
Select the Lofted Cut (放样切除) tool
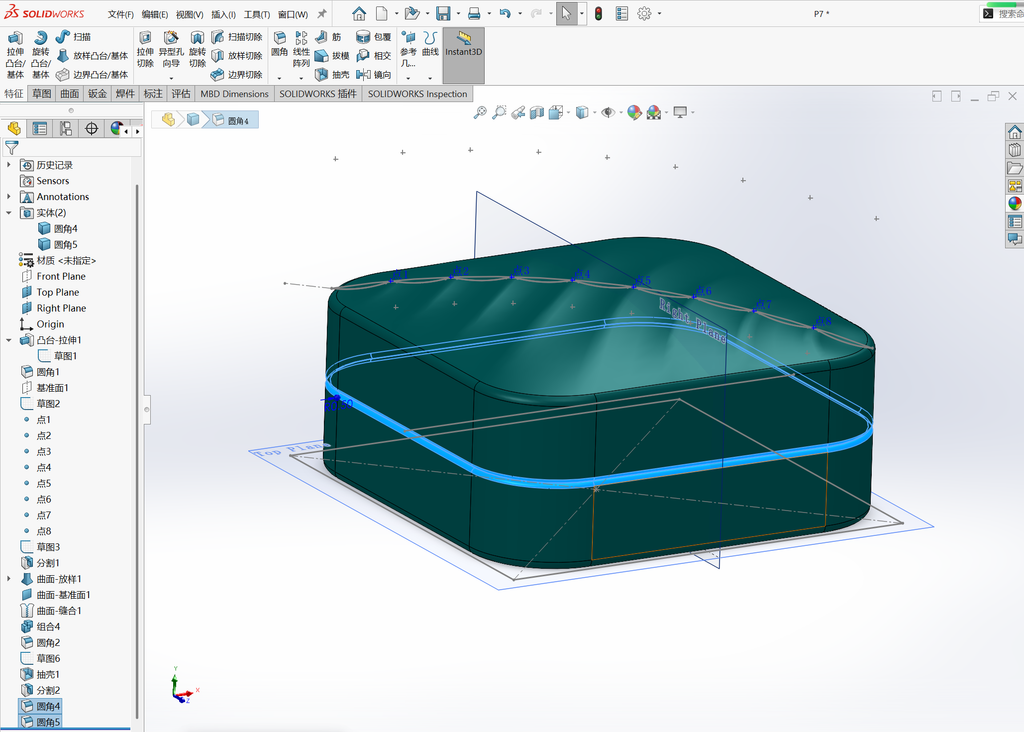point(236,56)
